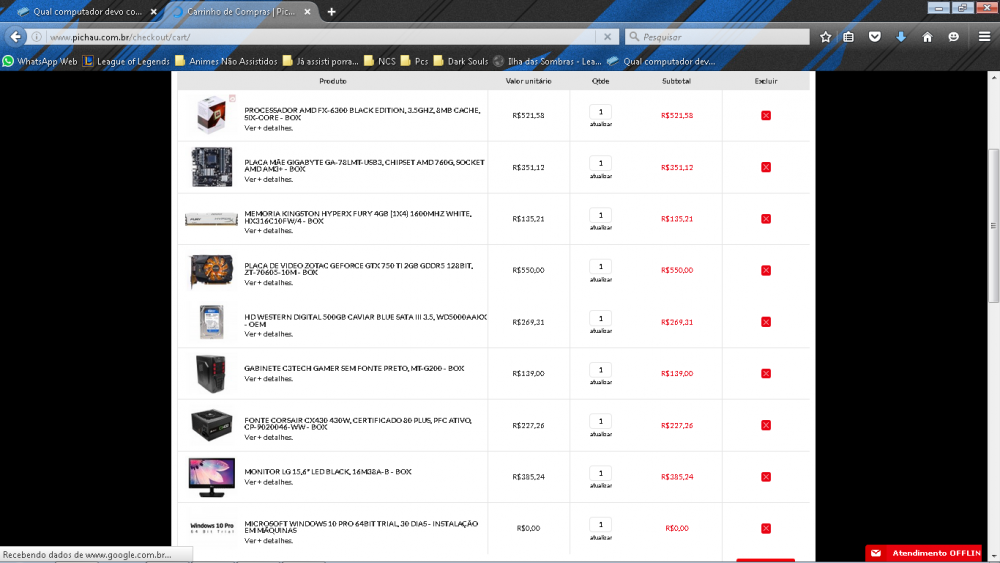This screenshot has height=563, width=1000.
Task: Remove the AMD FX-6300 processor from cart
Action: (766, 116)
